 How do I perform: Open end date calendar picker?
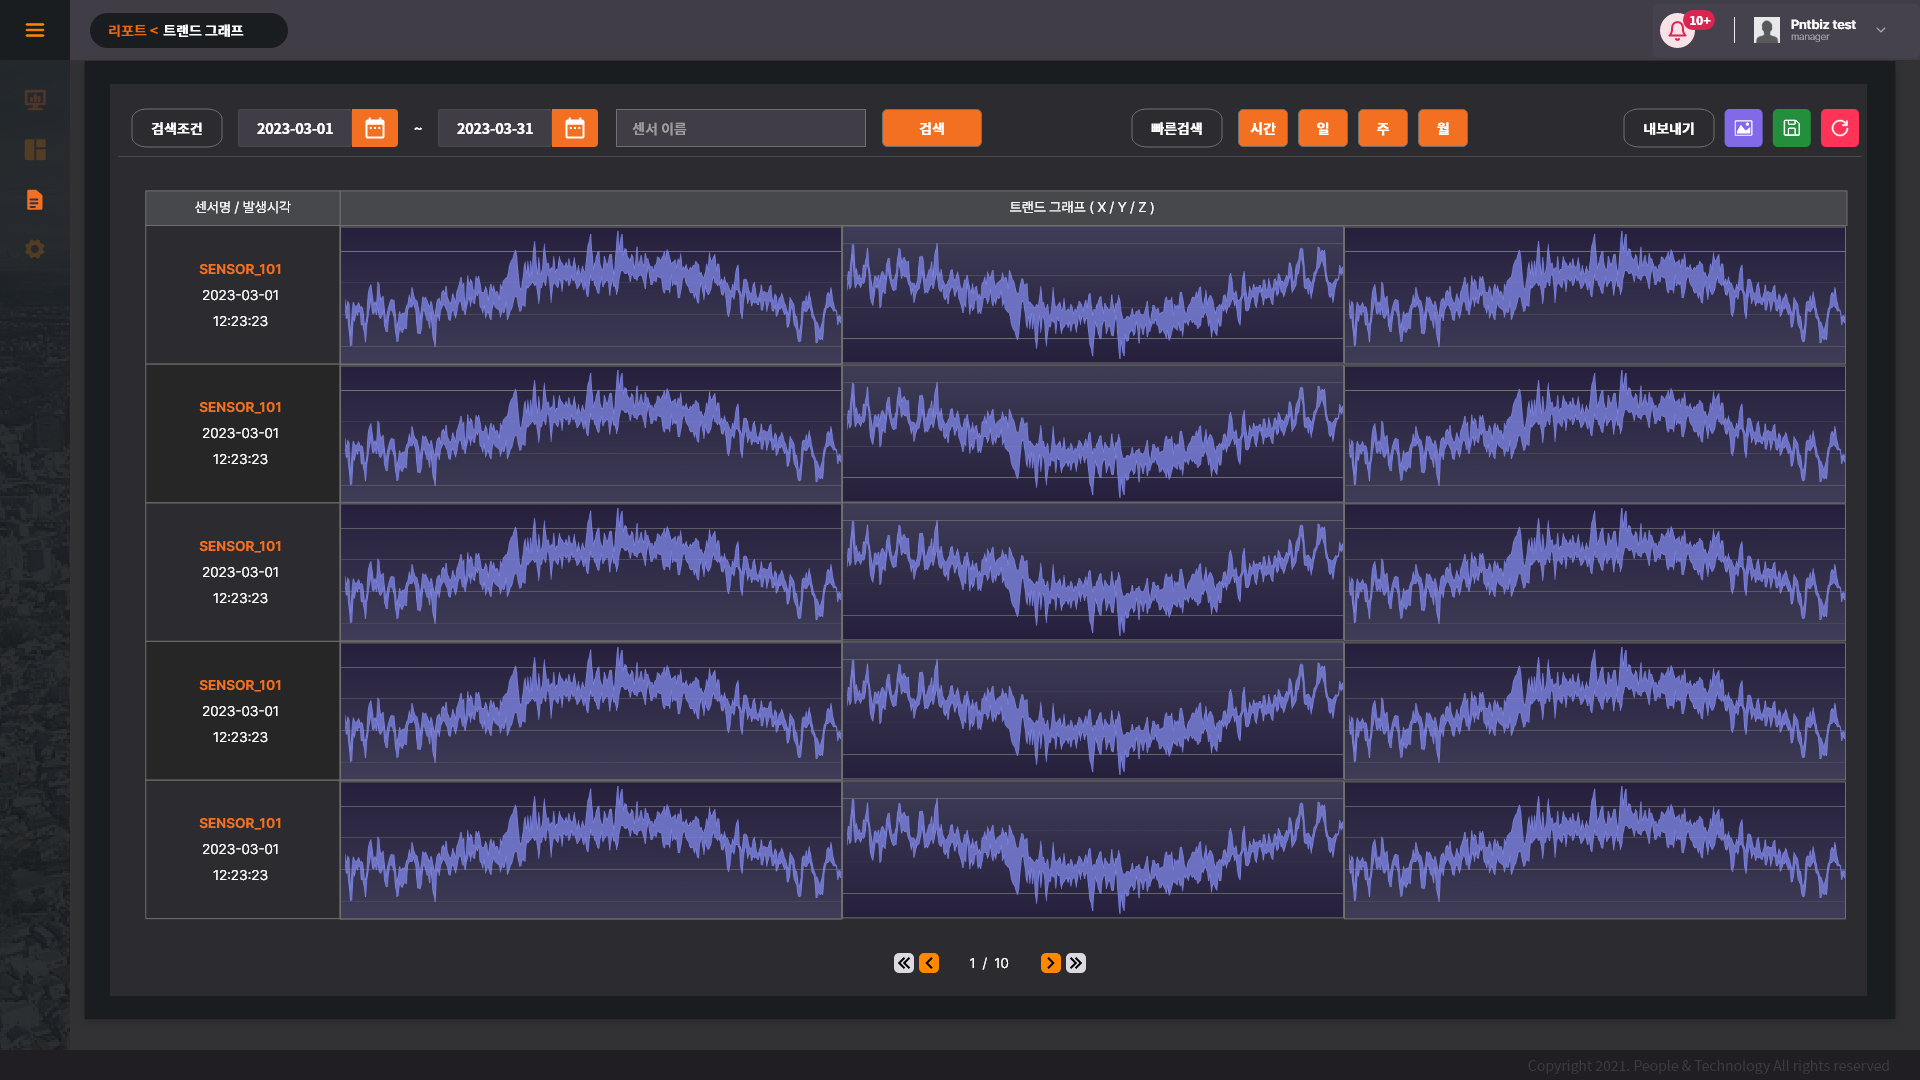(x=575, y=128)
